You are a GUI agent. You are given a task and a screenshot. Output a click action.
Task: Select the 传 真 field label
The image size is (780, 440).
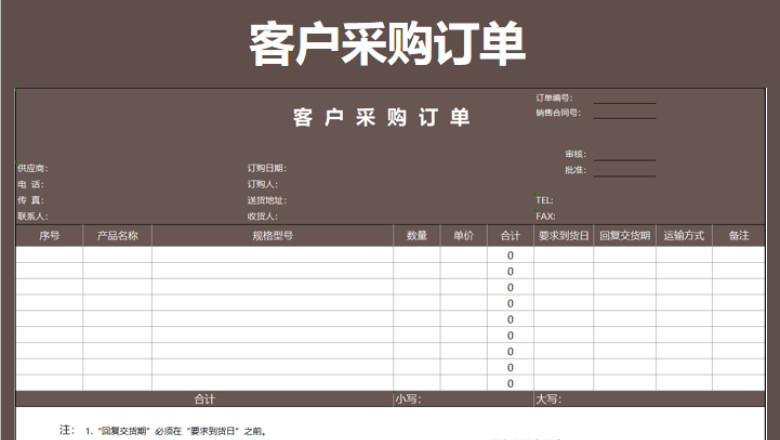pyautogui.click(x=31, y=200)
